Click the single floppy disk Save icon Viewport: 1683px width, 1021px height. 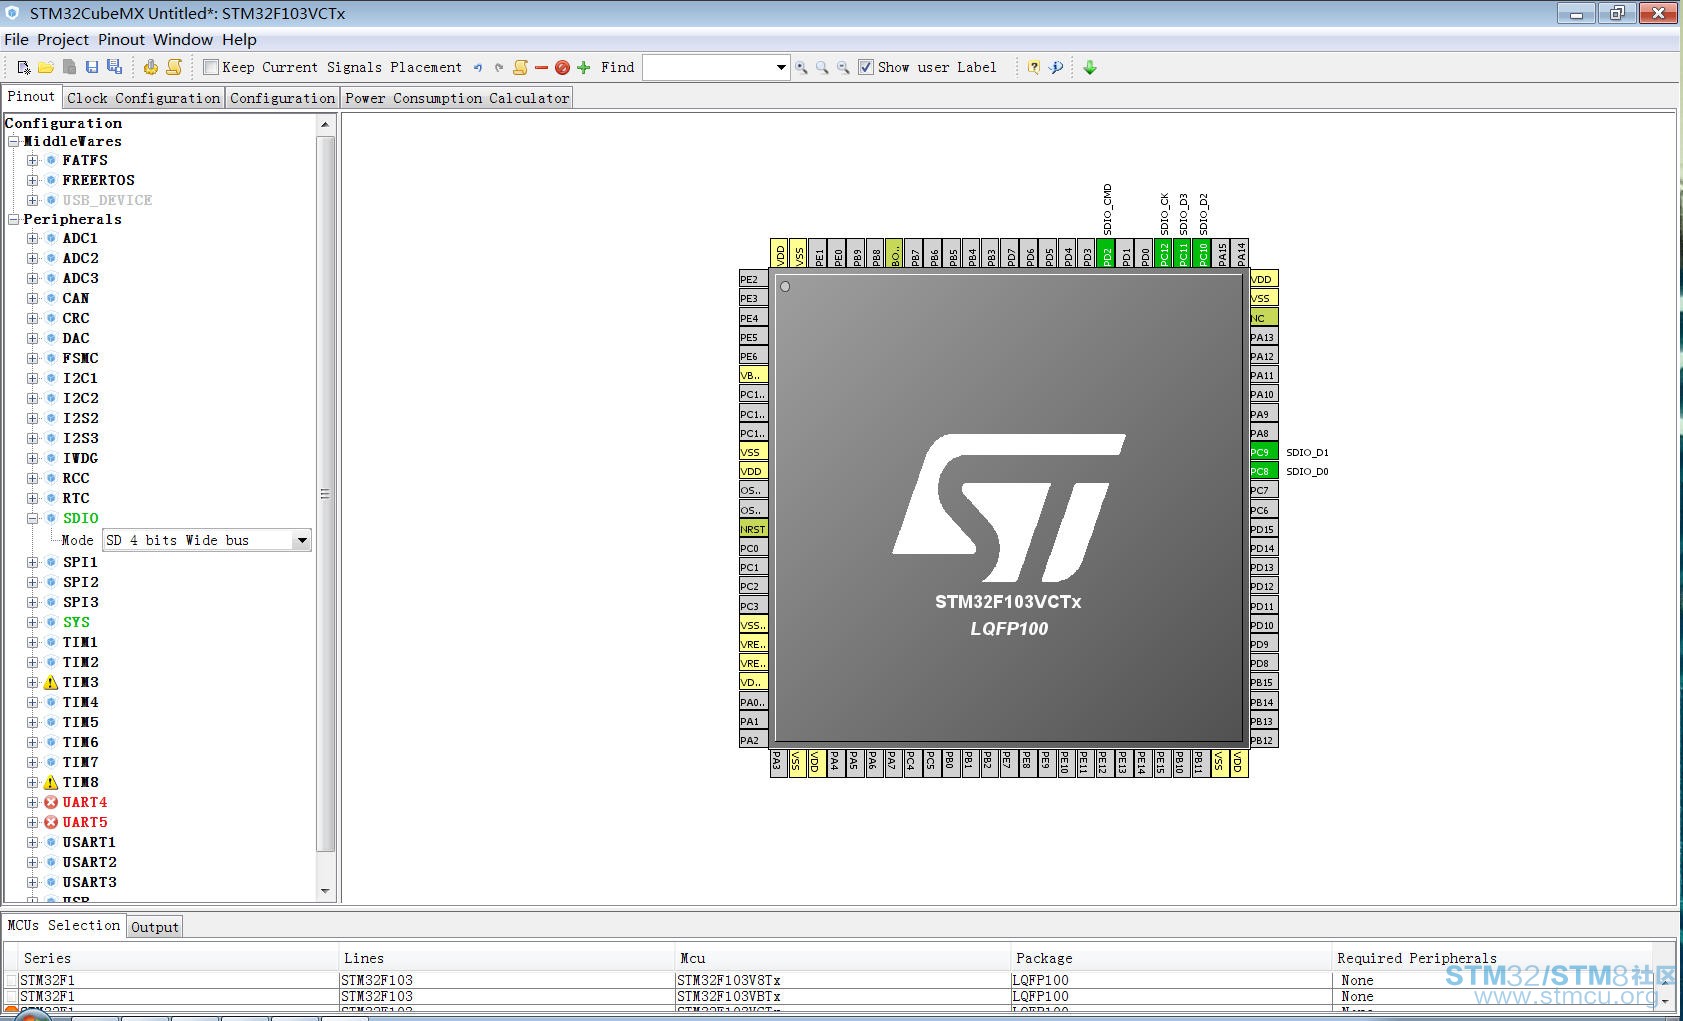[x=92, y=67]
